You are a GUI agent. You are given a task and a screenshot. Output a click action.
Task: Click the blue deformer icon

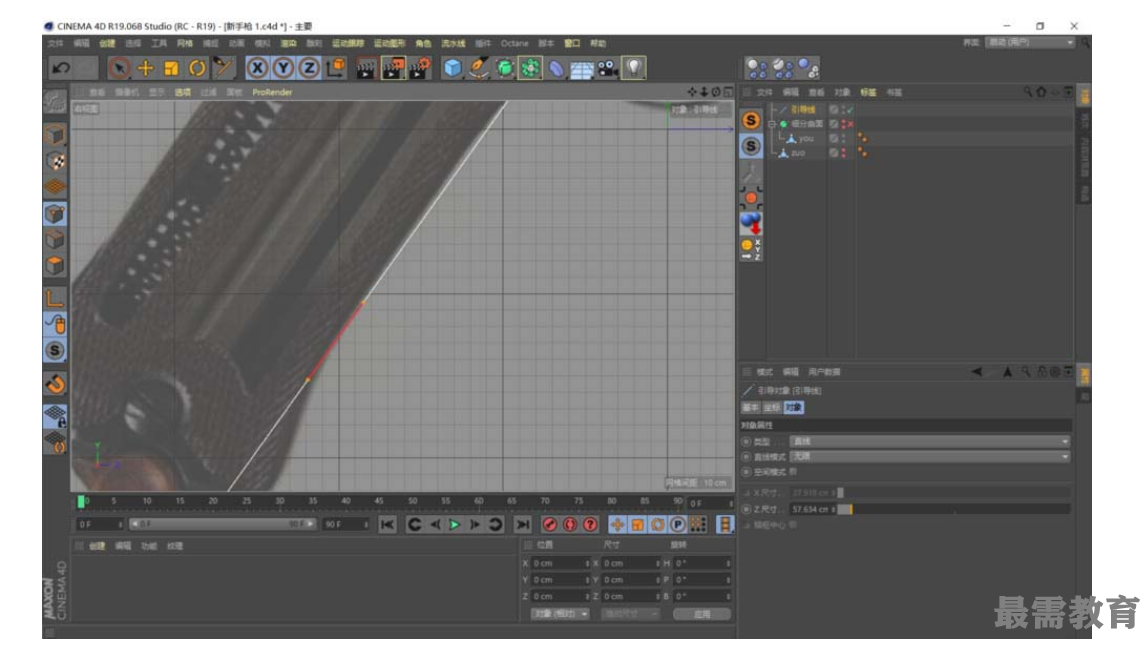556,68
